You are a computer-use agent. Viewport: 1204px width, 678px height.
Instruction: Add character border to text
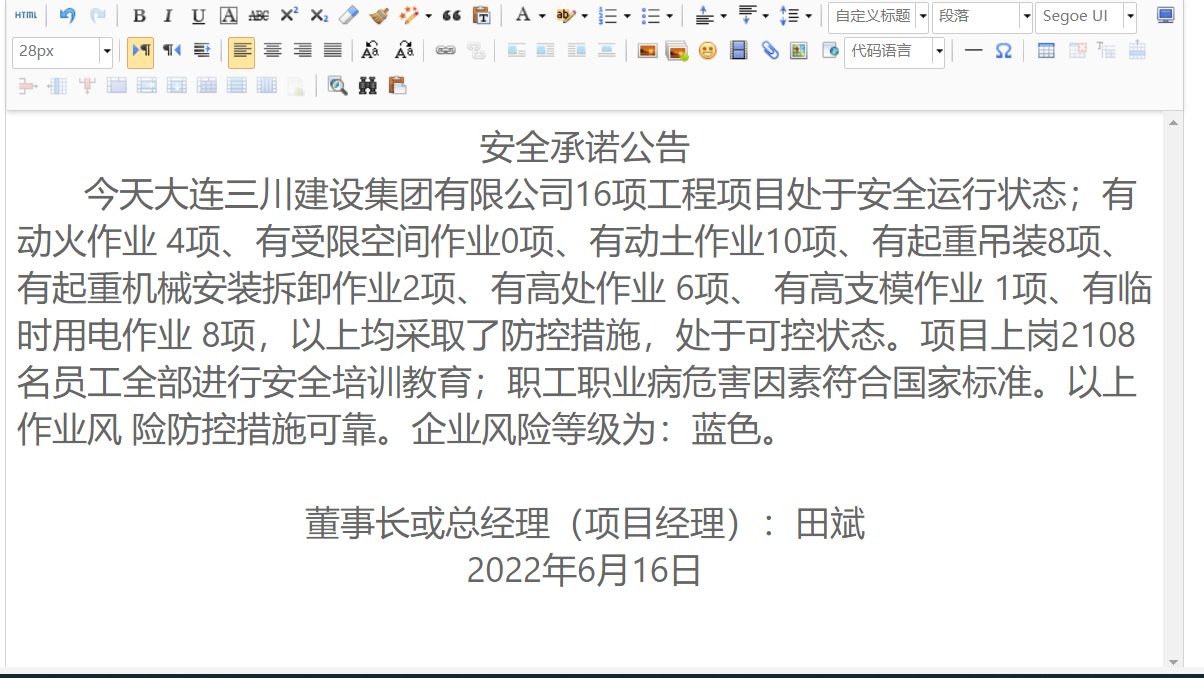(x=228, y=16)
